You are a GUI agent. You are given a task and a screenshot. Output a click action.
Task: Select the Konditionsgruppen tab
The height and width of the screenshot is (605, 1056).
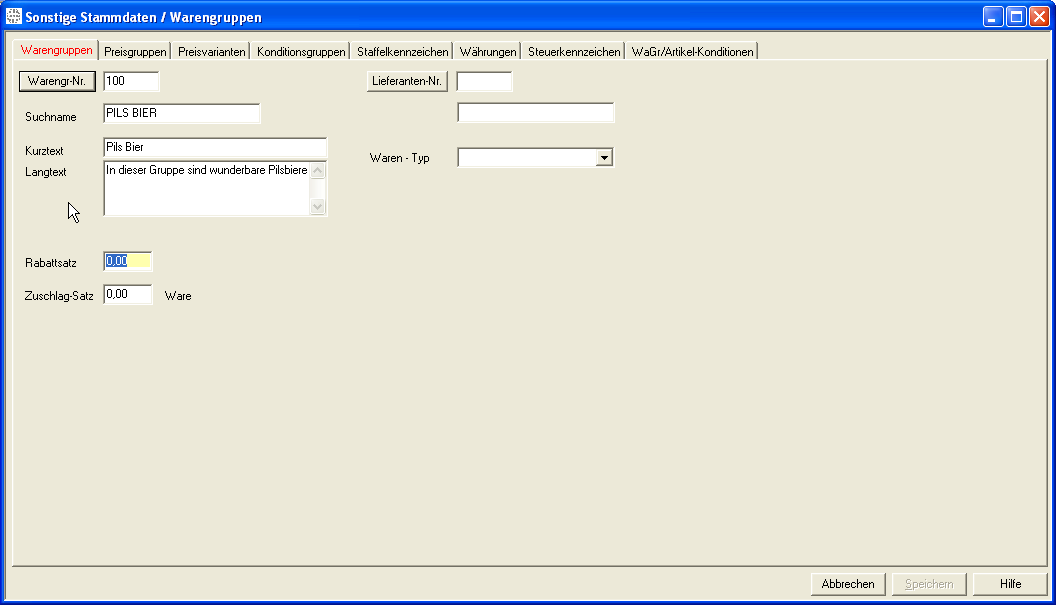(x=301, y=51)
